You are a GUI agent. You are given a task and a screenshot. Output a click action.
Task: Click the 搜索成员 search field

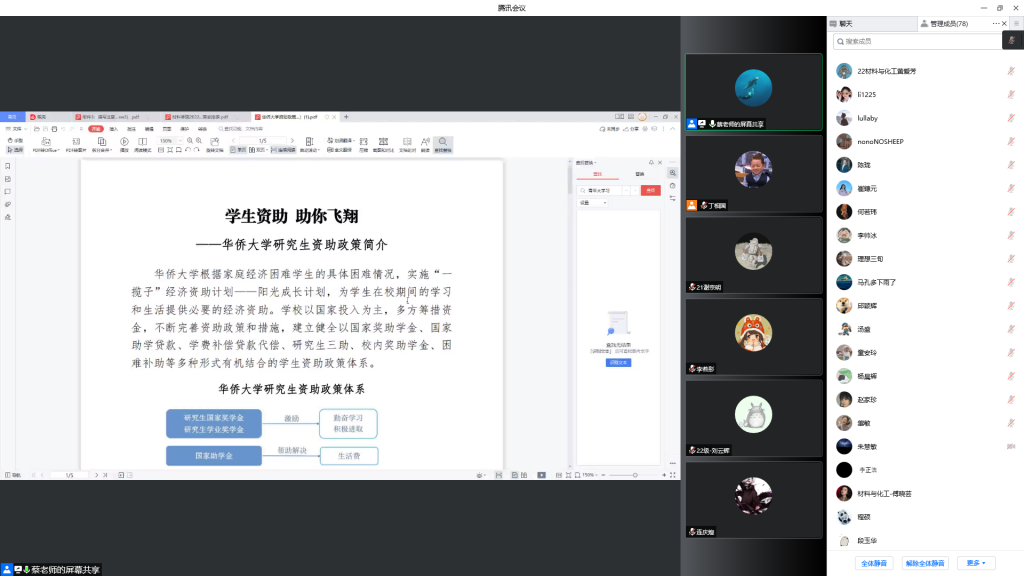[x=920, y=41]
